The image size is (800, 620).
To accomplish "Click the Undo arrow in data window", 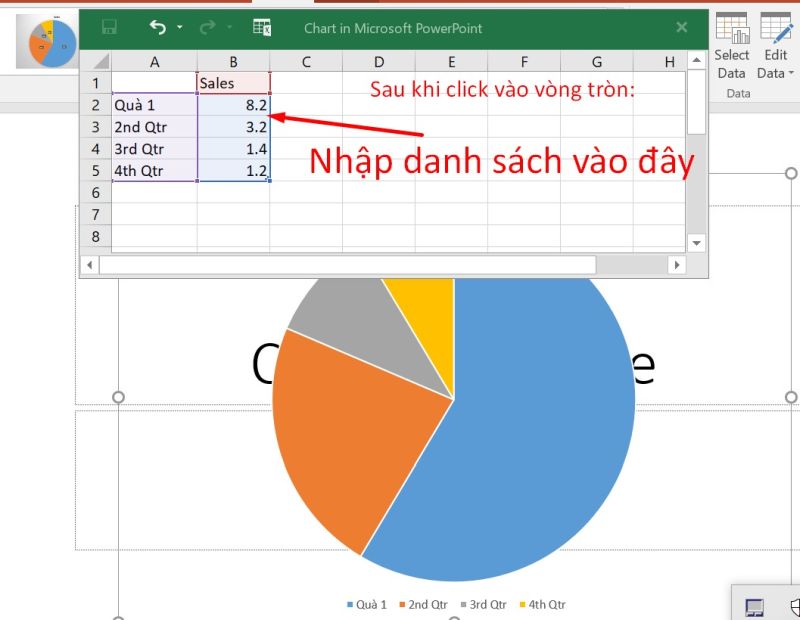I will 157,28.
